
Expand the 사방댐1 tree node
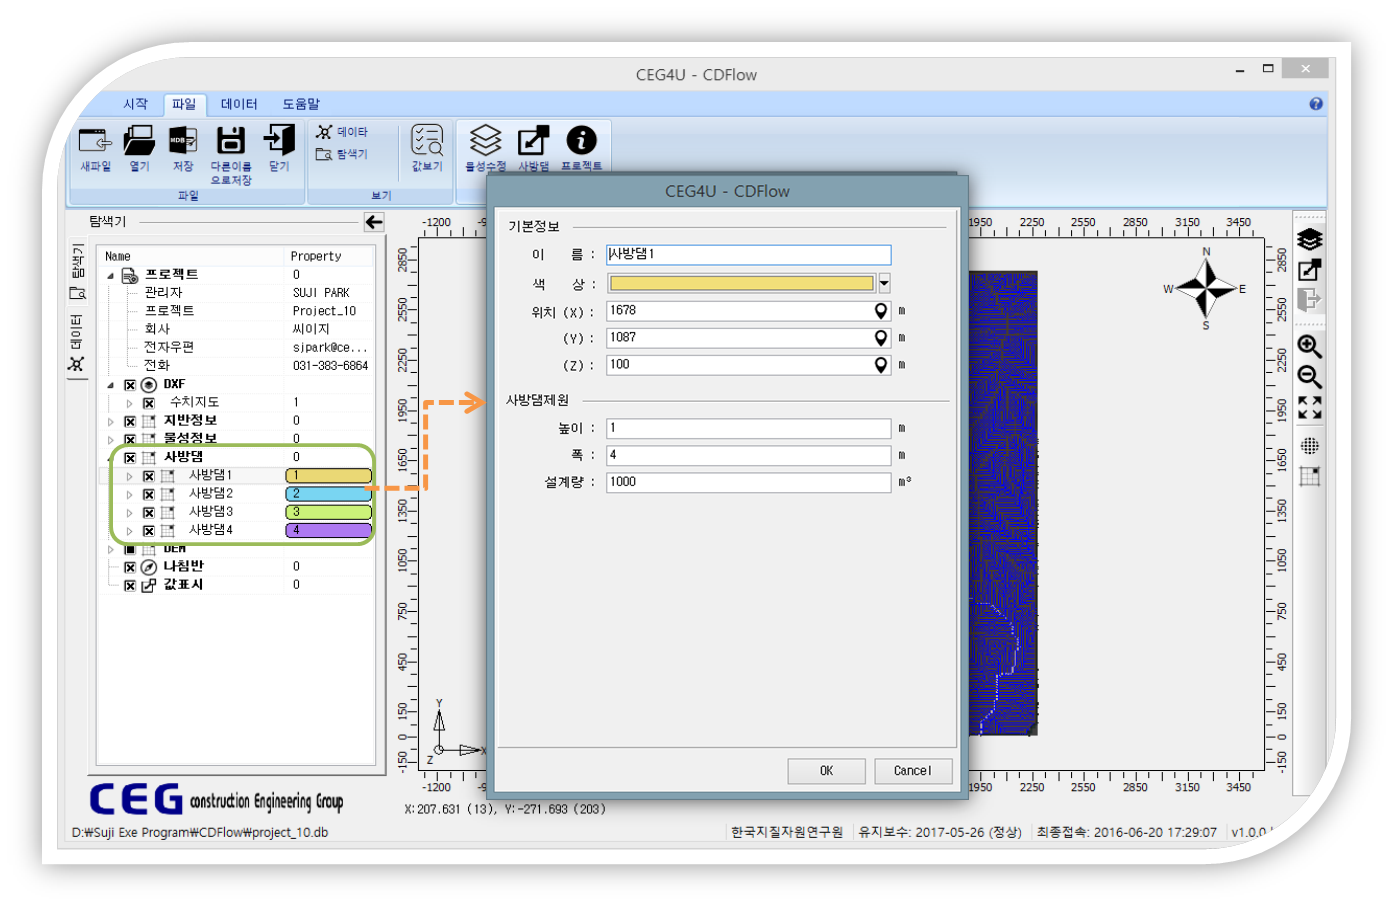point(129,476)
